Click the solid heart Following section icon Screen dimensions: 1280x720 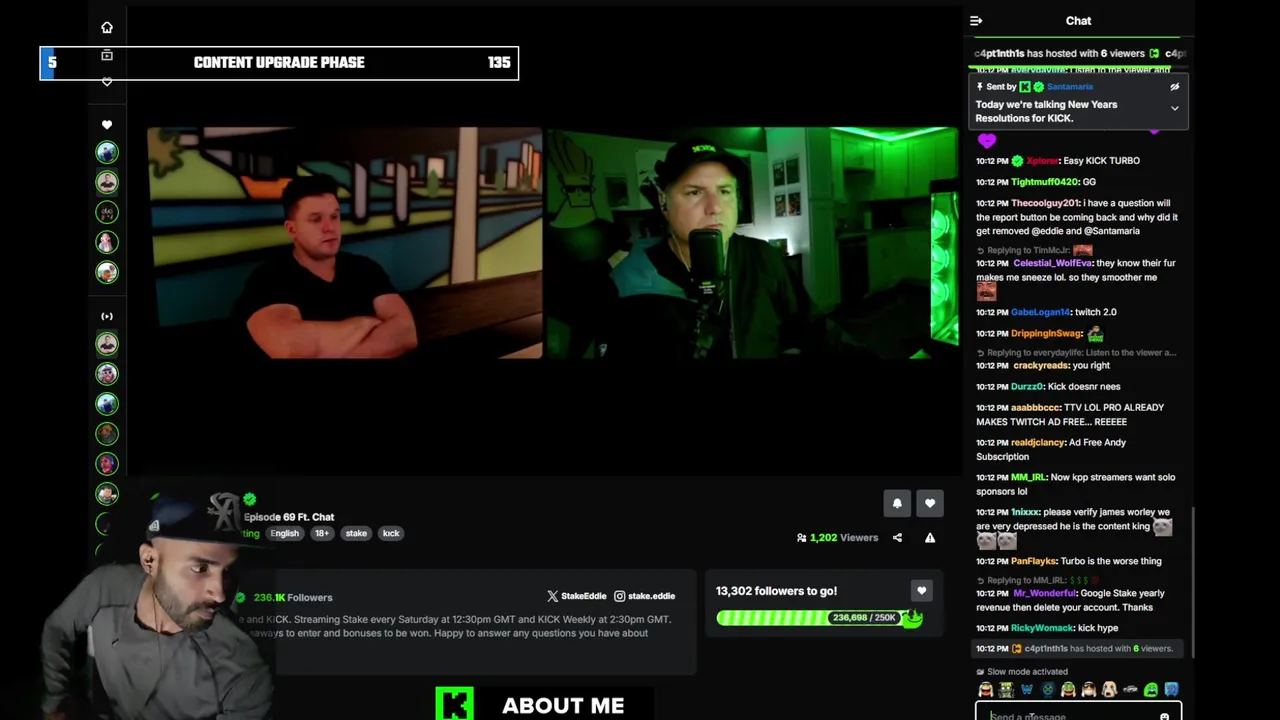tap(107, 125)
